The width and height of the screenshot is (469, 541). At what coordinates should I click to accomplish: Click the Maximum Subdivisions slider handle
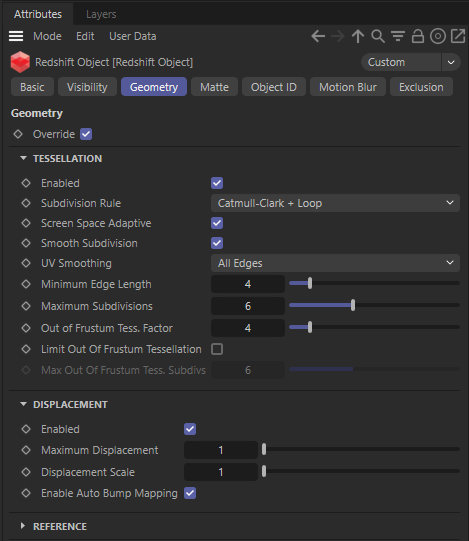tap(353, 305)
